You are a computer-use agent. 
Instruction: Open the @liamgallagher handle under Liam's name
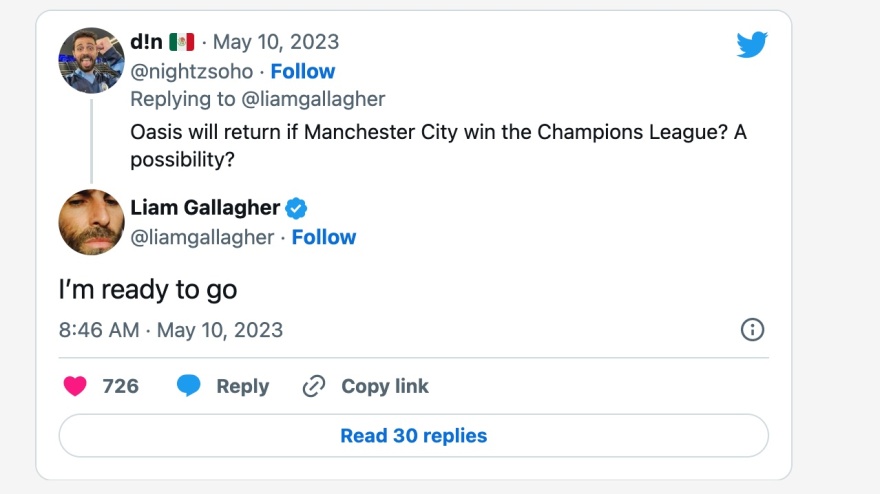pyautogui.click(x=202, y=237)
